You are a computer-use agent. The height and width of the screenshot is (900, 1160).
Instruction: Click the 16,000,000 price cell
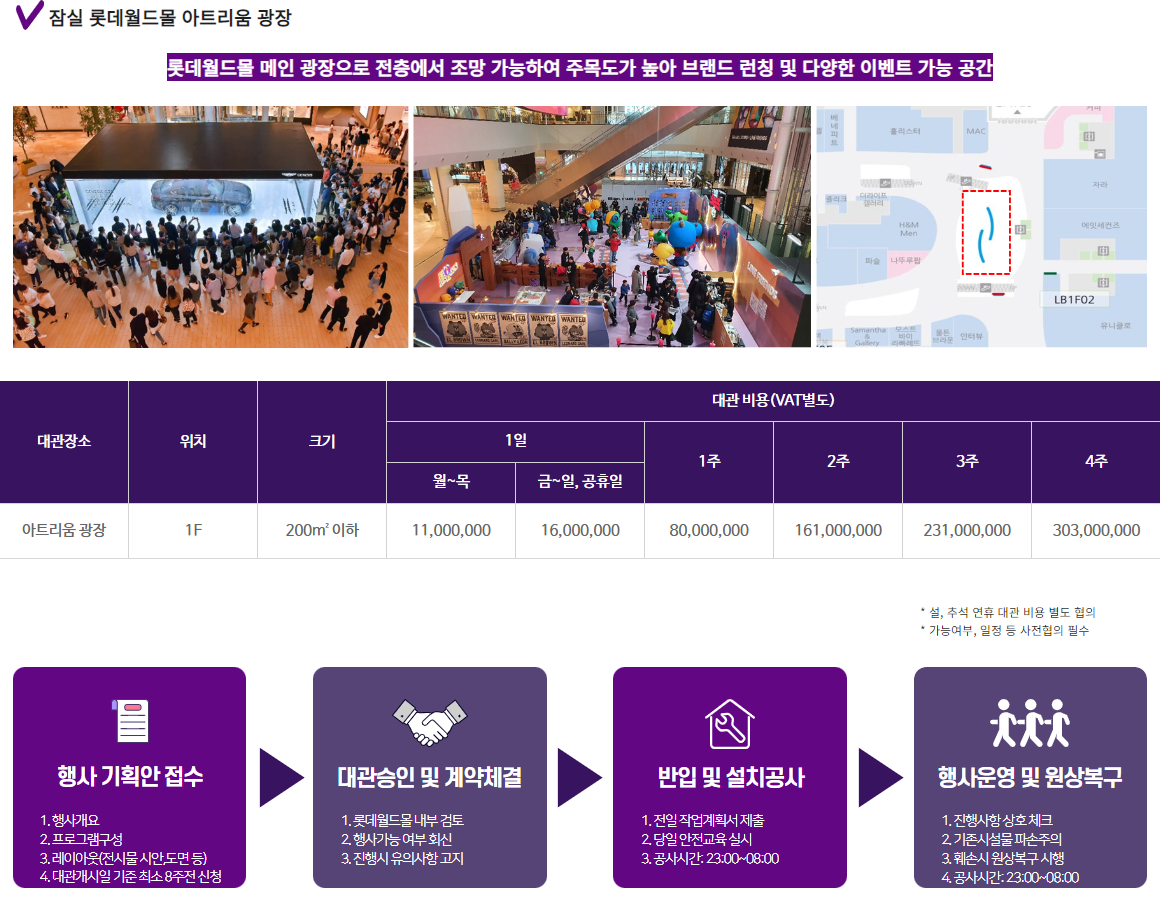[580, 530]
